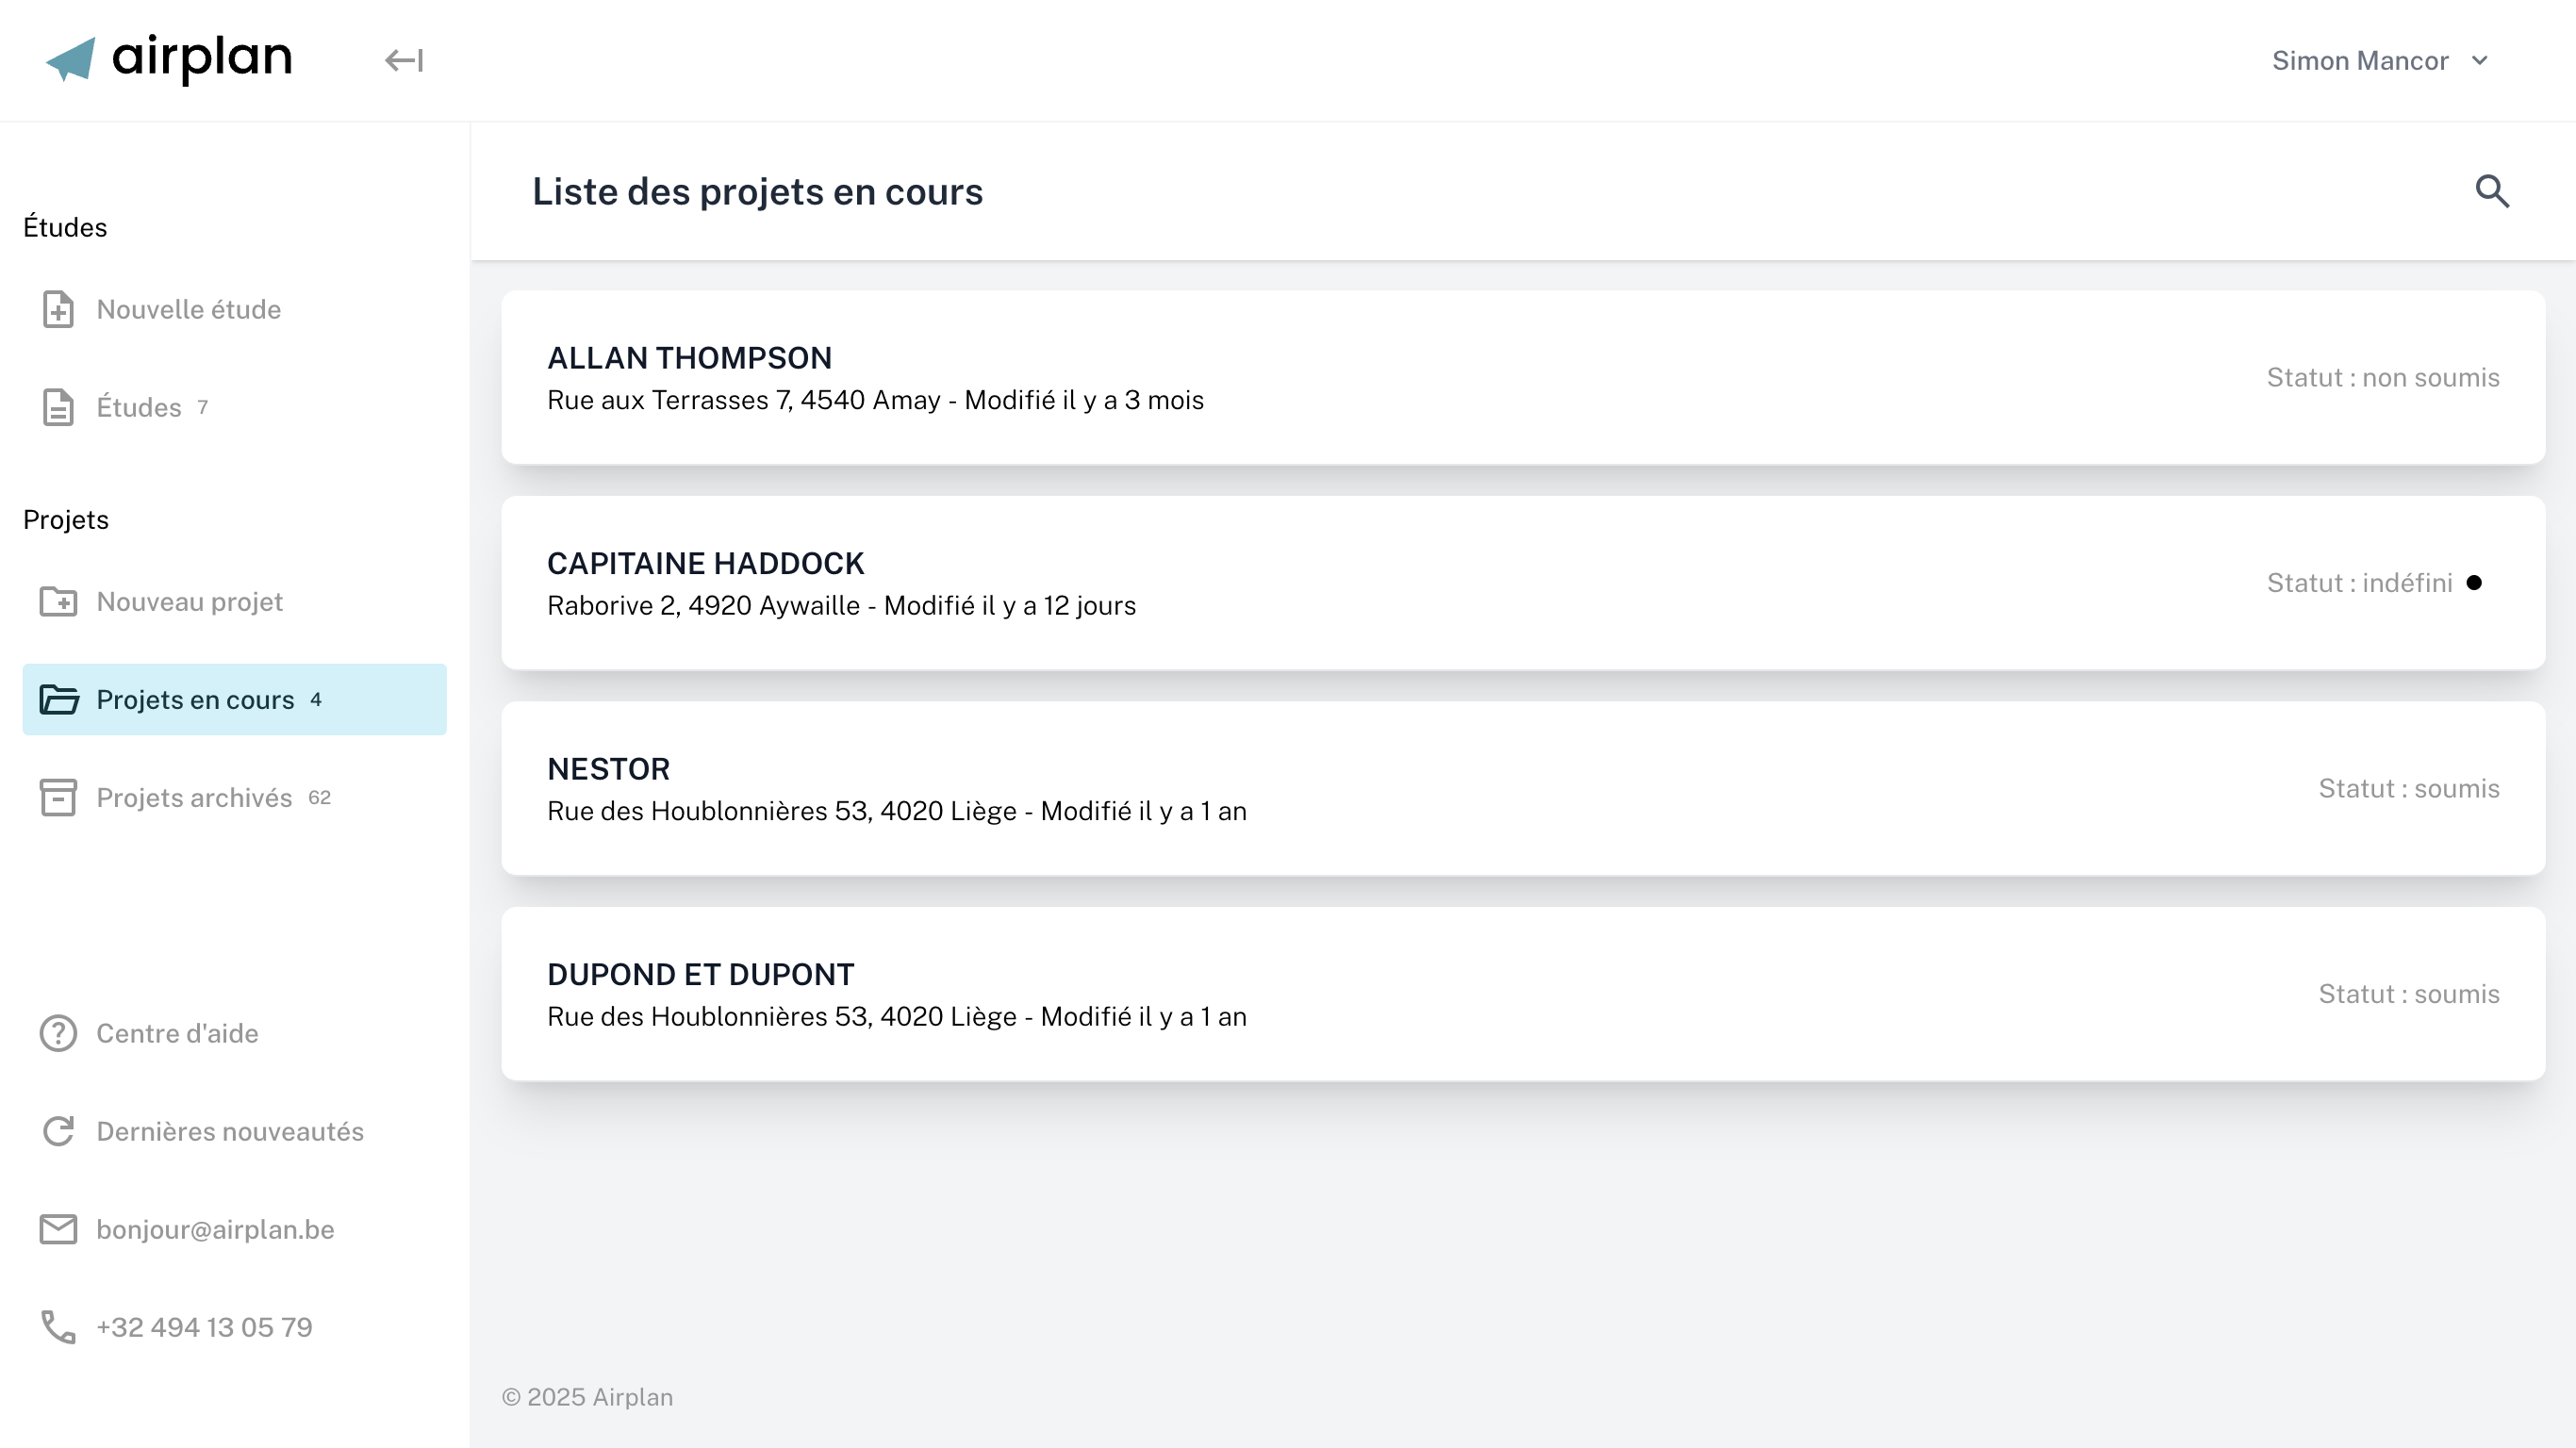The image size is (2576, 1448).
Task: Click the envelope email icon
Action: coord(58,1229)
